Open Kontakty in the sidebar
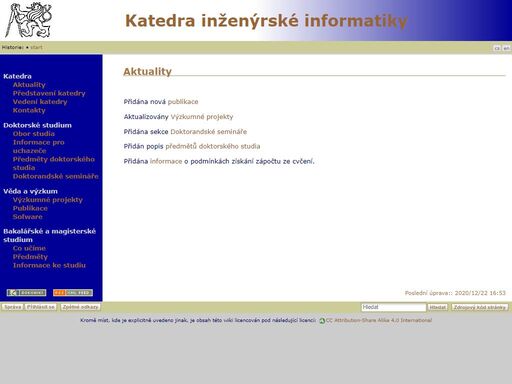512x384 pixels. tap(29, 110)
